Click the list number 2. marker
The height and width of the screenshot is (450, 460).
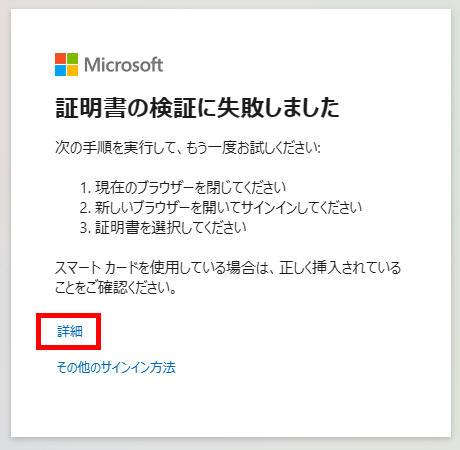[86, 208]
